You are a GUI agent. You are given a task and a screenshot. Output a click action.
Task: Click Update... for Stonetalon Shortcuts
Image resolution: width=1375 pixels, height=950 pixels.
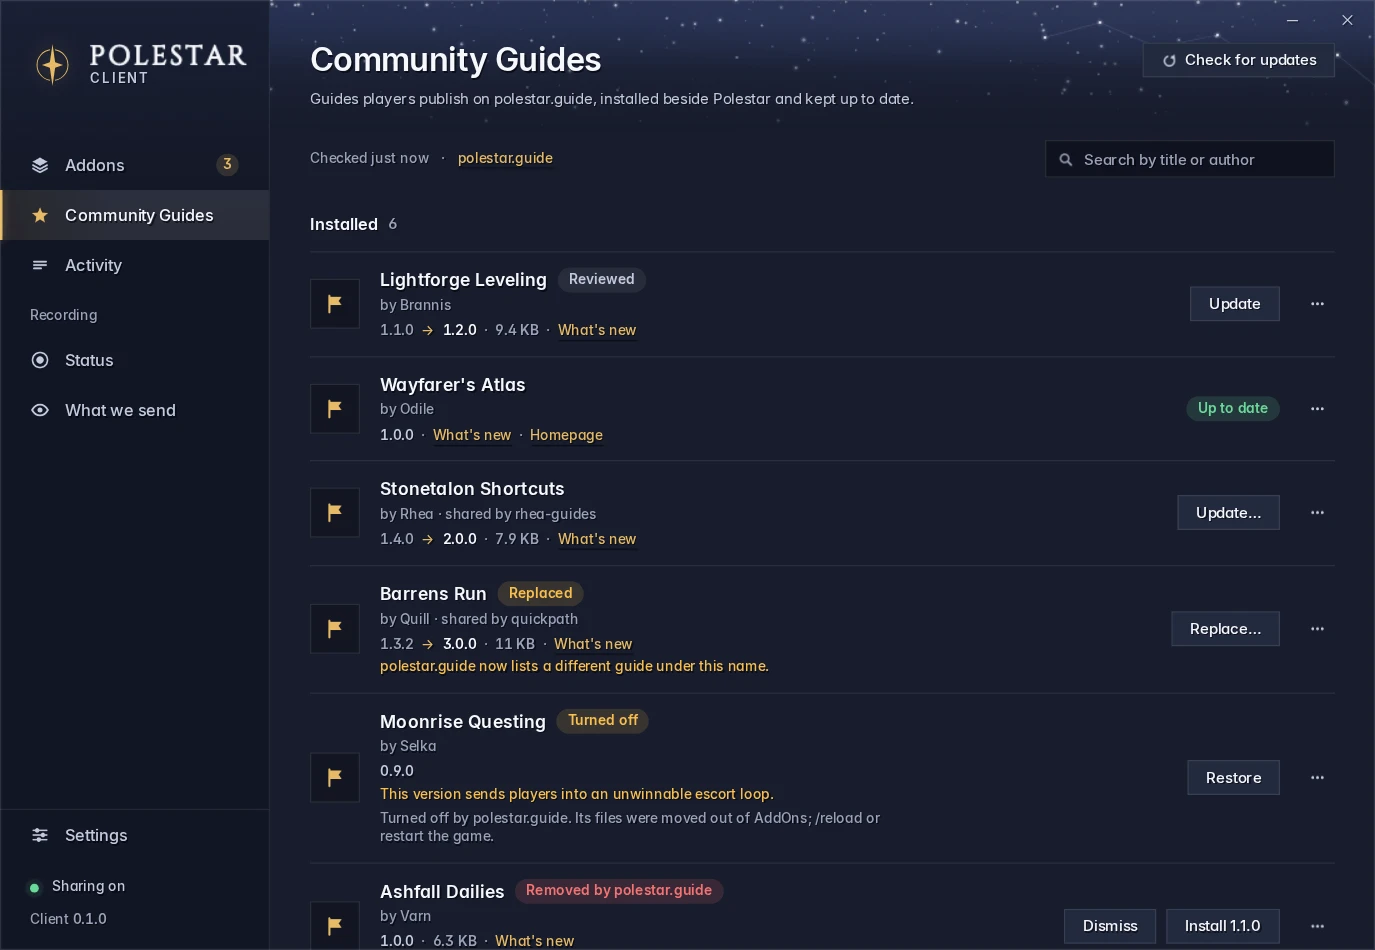coord(1228,513)
